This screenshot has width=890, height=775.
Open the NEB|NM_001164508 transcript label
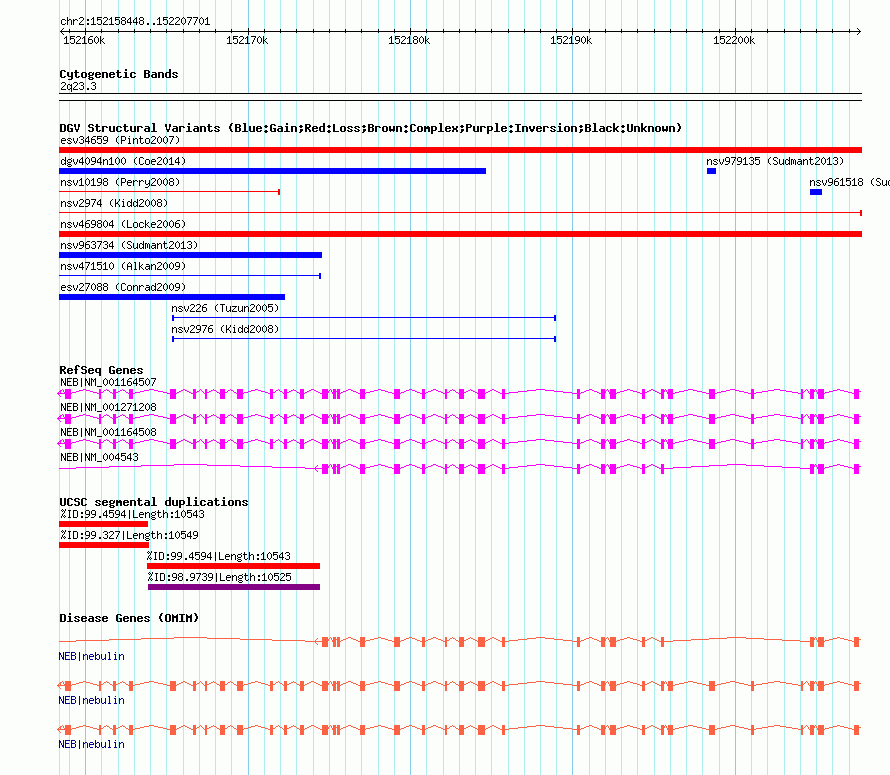108,432
